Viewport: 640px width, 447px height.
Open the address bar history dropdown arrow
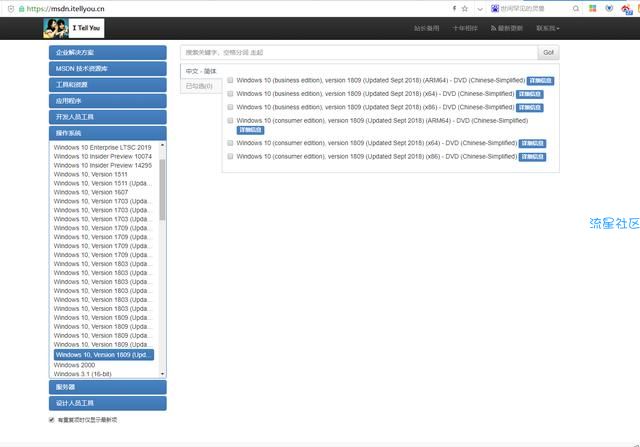pyautogui.click(x=480, y=9)
